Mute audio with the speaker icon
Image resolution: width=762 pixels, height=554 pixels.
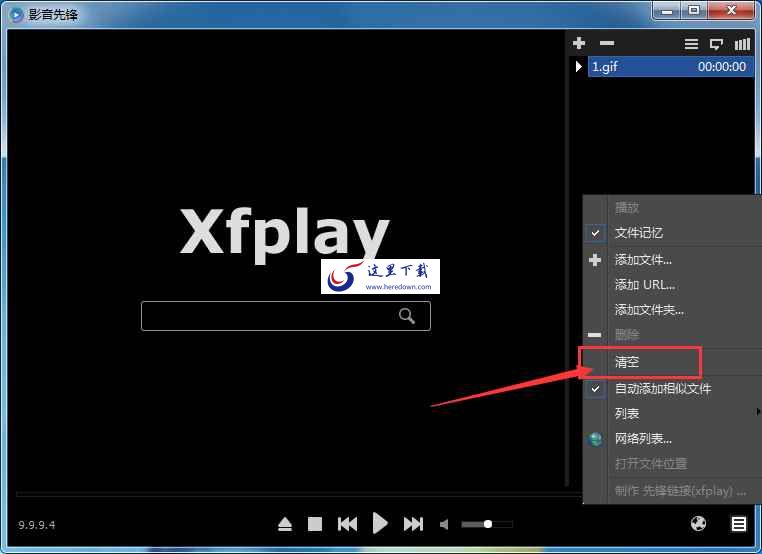click(444, 524)
